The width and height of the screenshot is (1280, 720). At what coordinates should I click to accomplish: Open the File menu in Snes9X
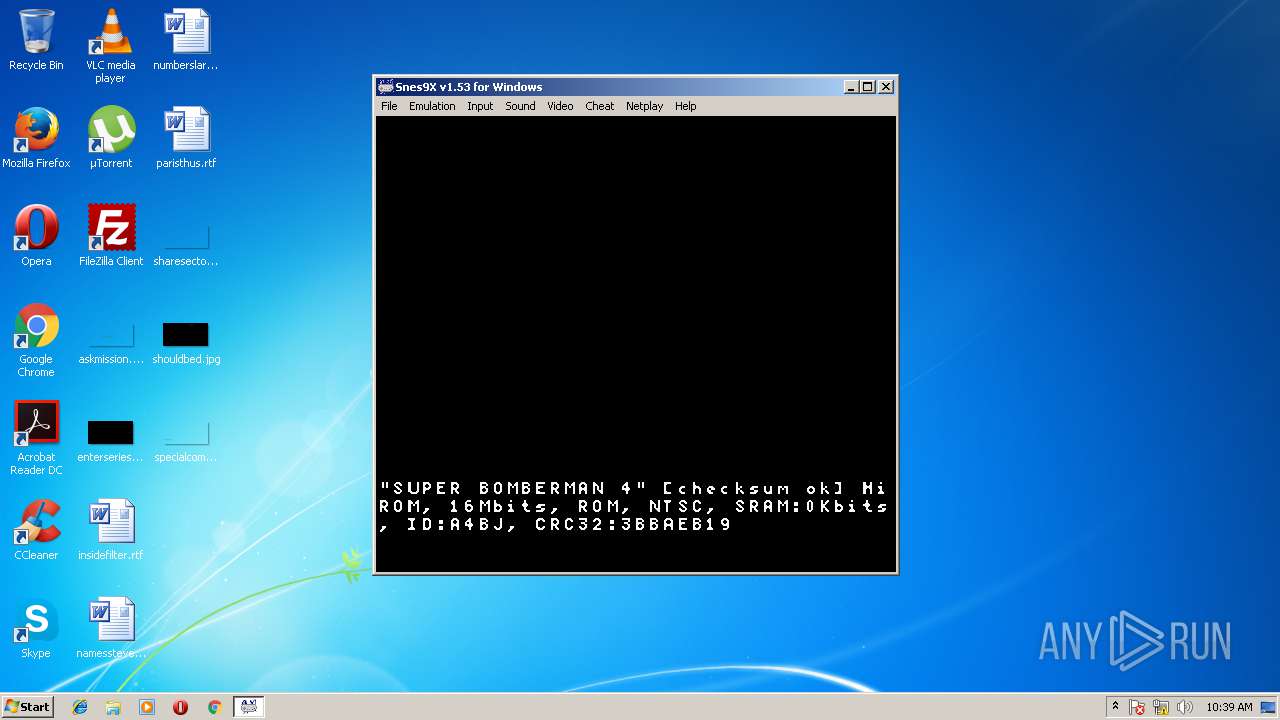(x=389, y=106)
